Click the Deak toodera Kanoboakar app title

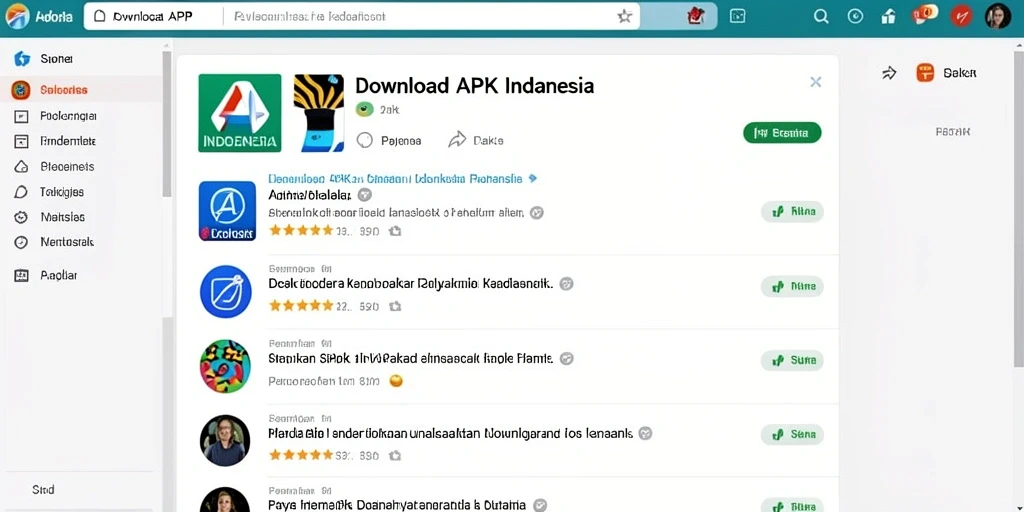411,284
